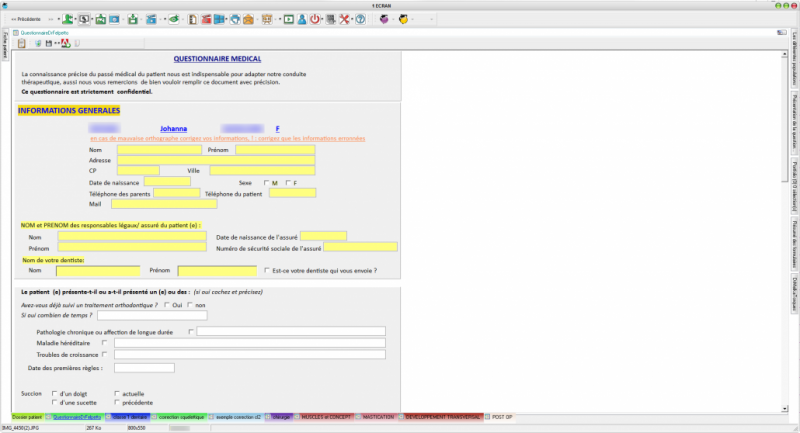The image size is (800, 433).
Task: Tick the 'Oui' orthodontic treatment checkbox
Action: [x=166, y=305]
